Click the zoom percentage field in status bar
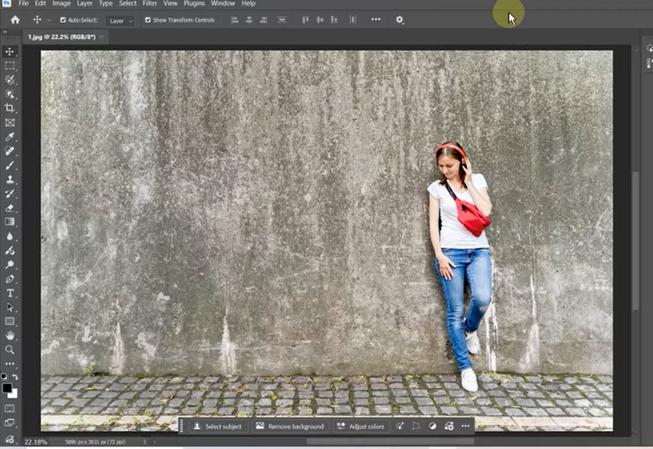This screenshot has width=653, height=449. point(34,441)
